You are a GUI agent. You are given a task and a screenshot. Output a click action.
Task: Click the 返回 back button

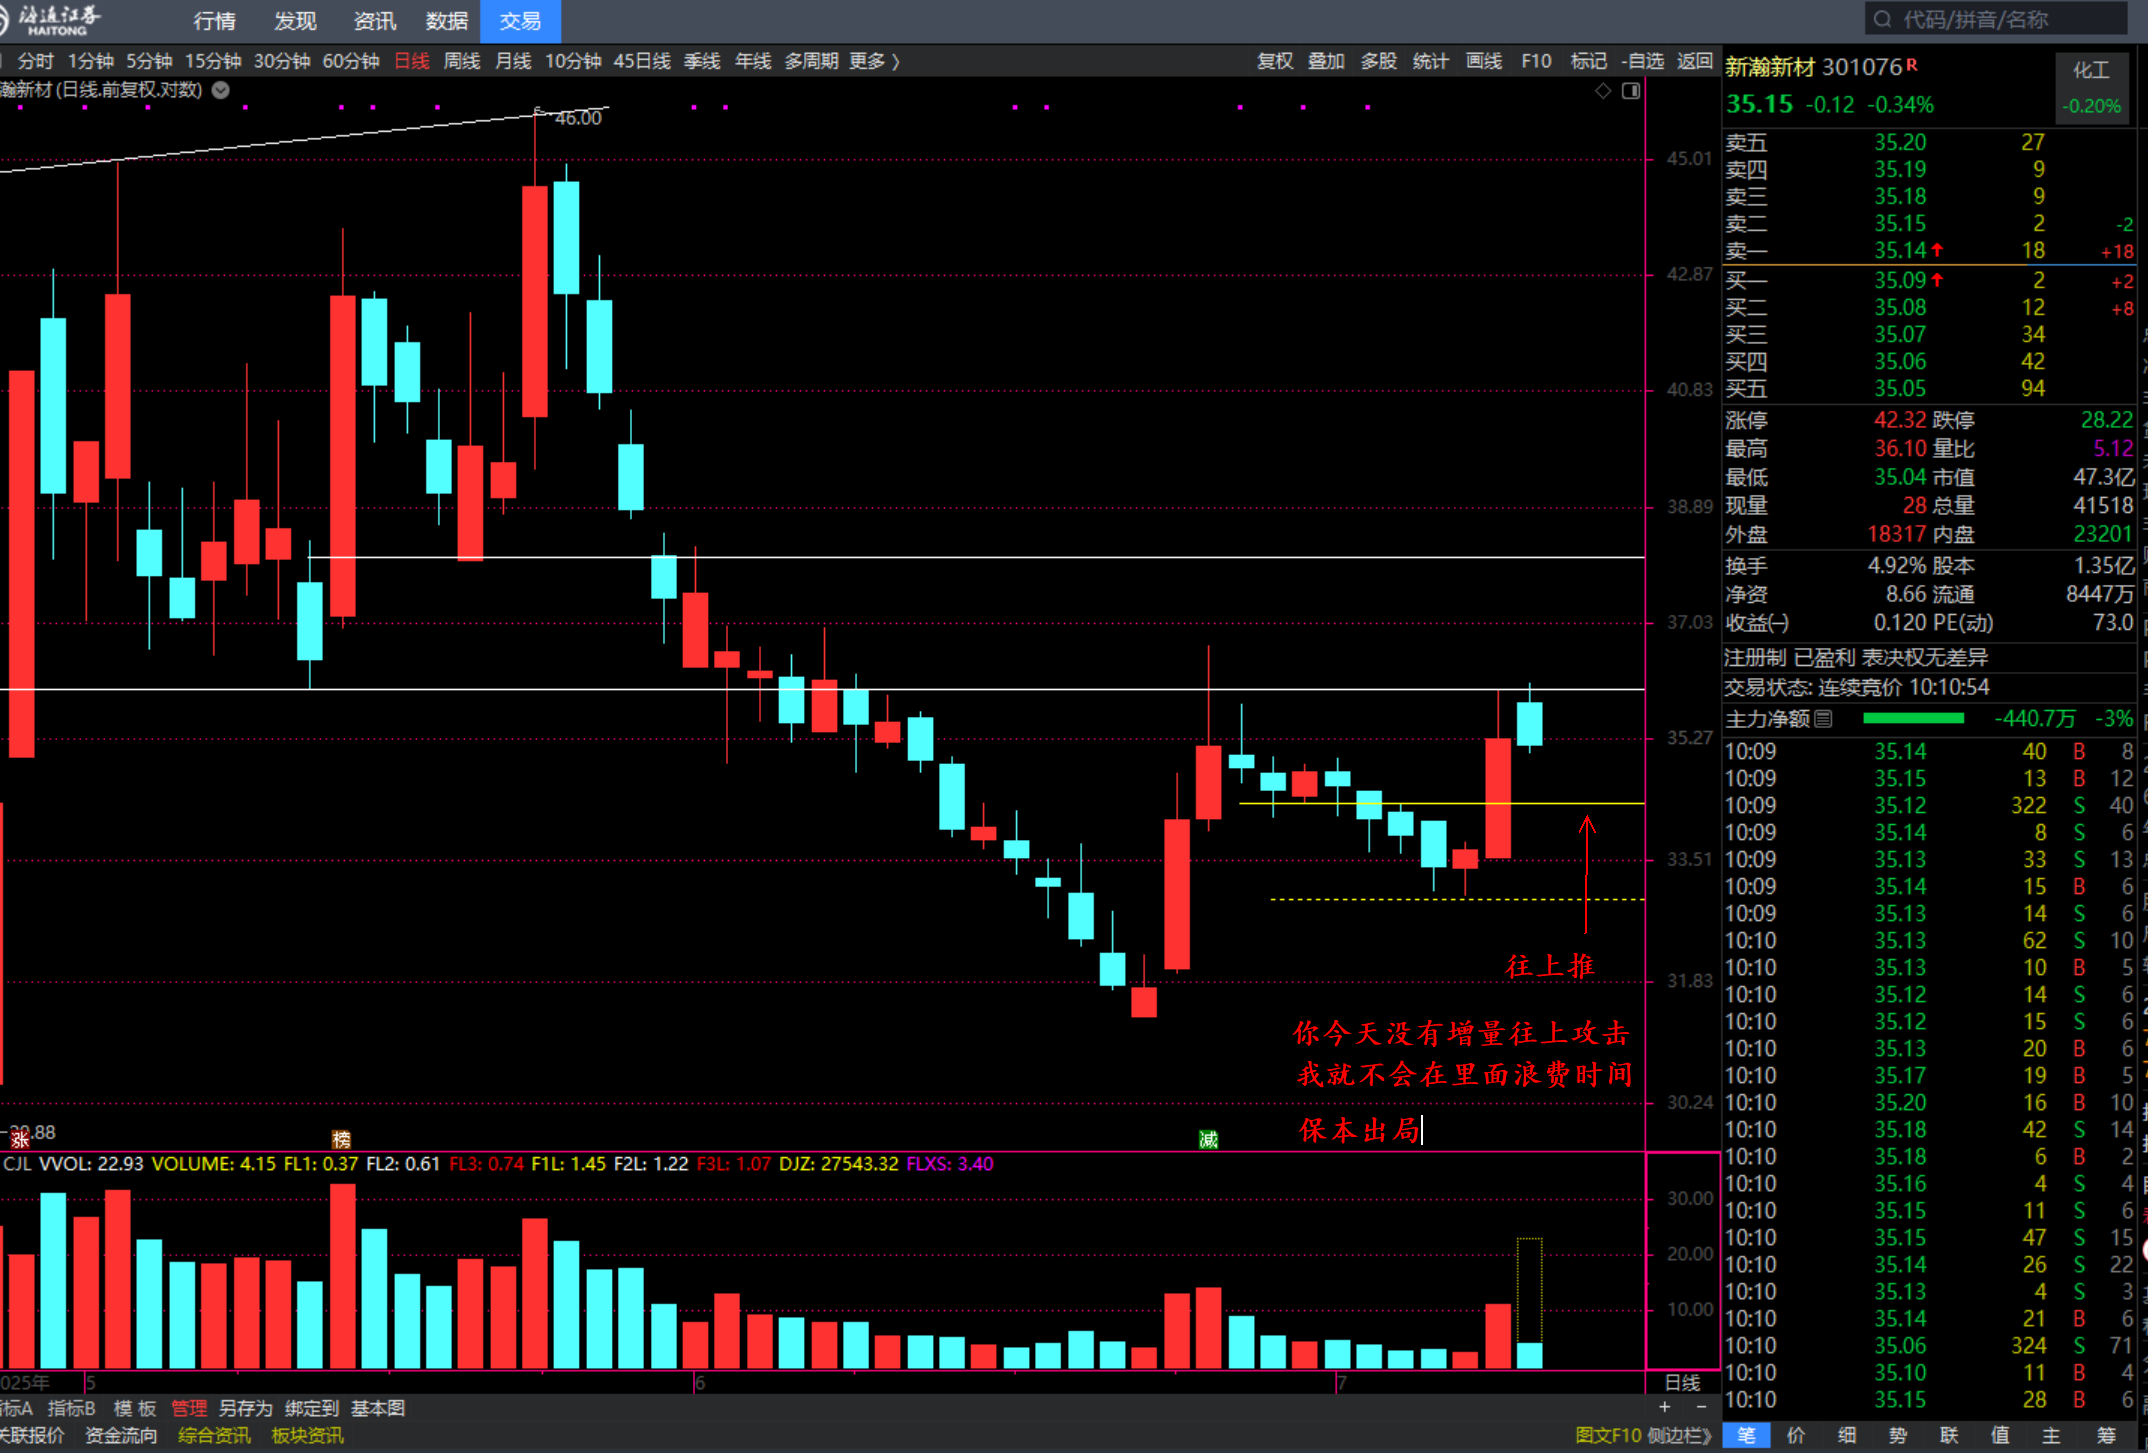click(x=1694, y=62)
